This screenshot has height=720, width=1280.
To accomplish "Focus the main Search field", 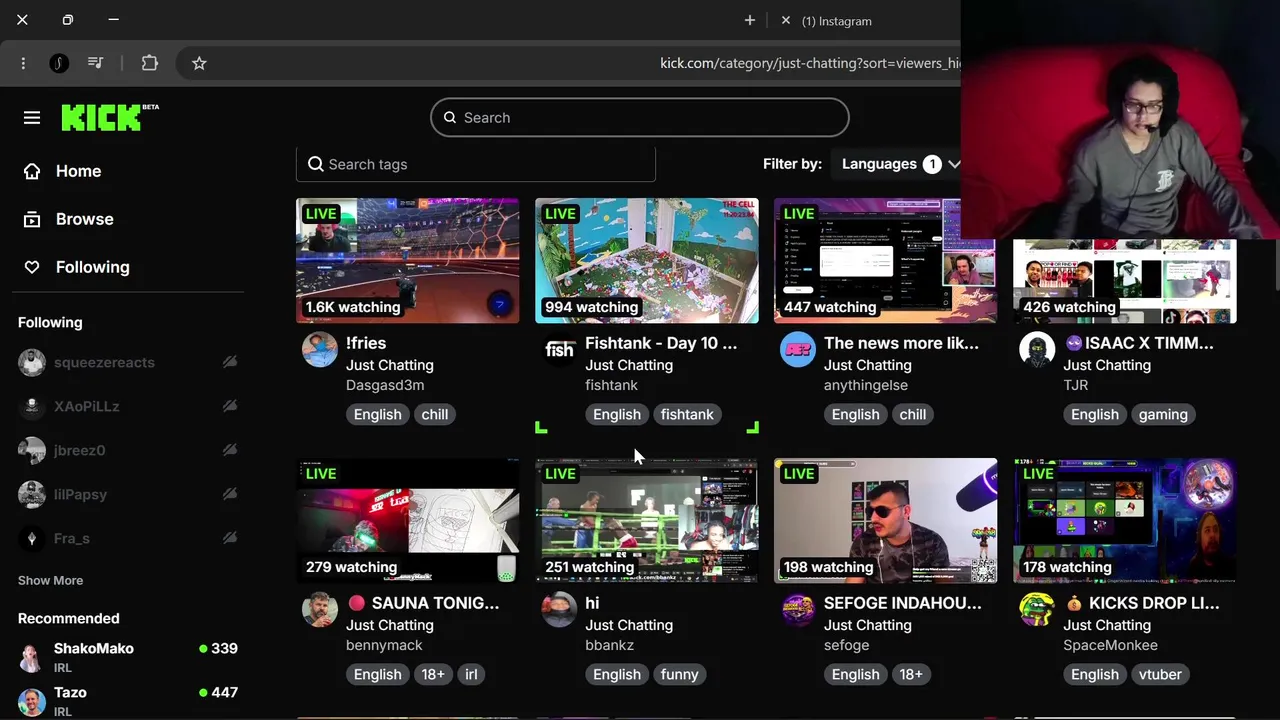I will (640, 118).
